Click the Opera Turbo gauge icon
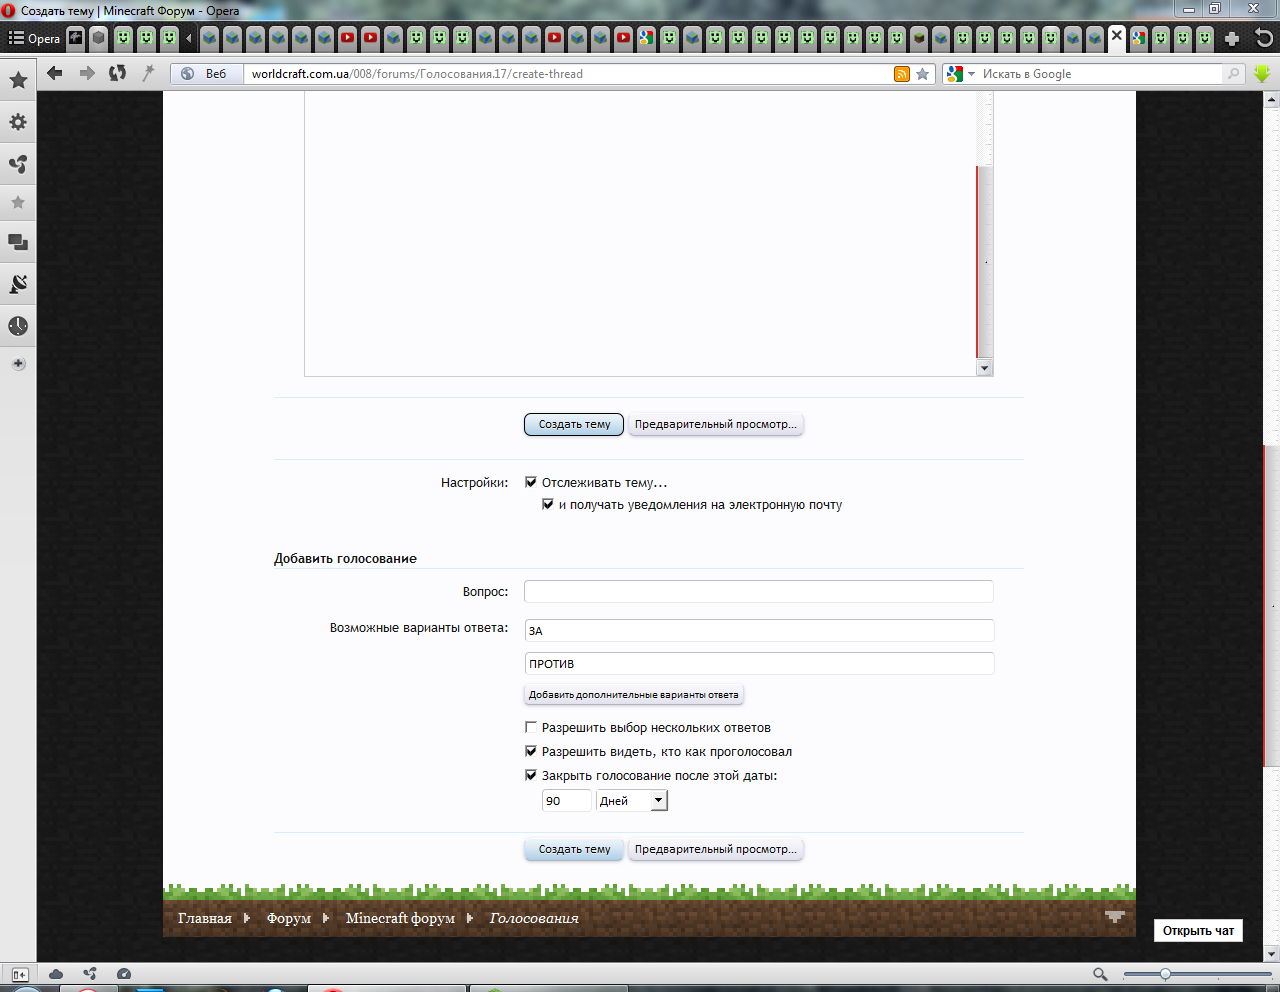Viewport: 1280px width, 992px height. coord(124,974)
